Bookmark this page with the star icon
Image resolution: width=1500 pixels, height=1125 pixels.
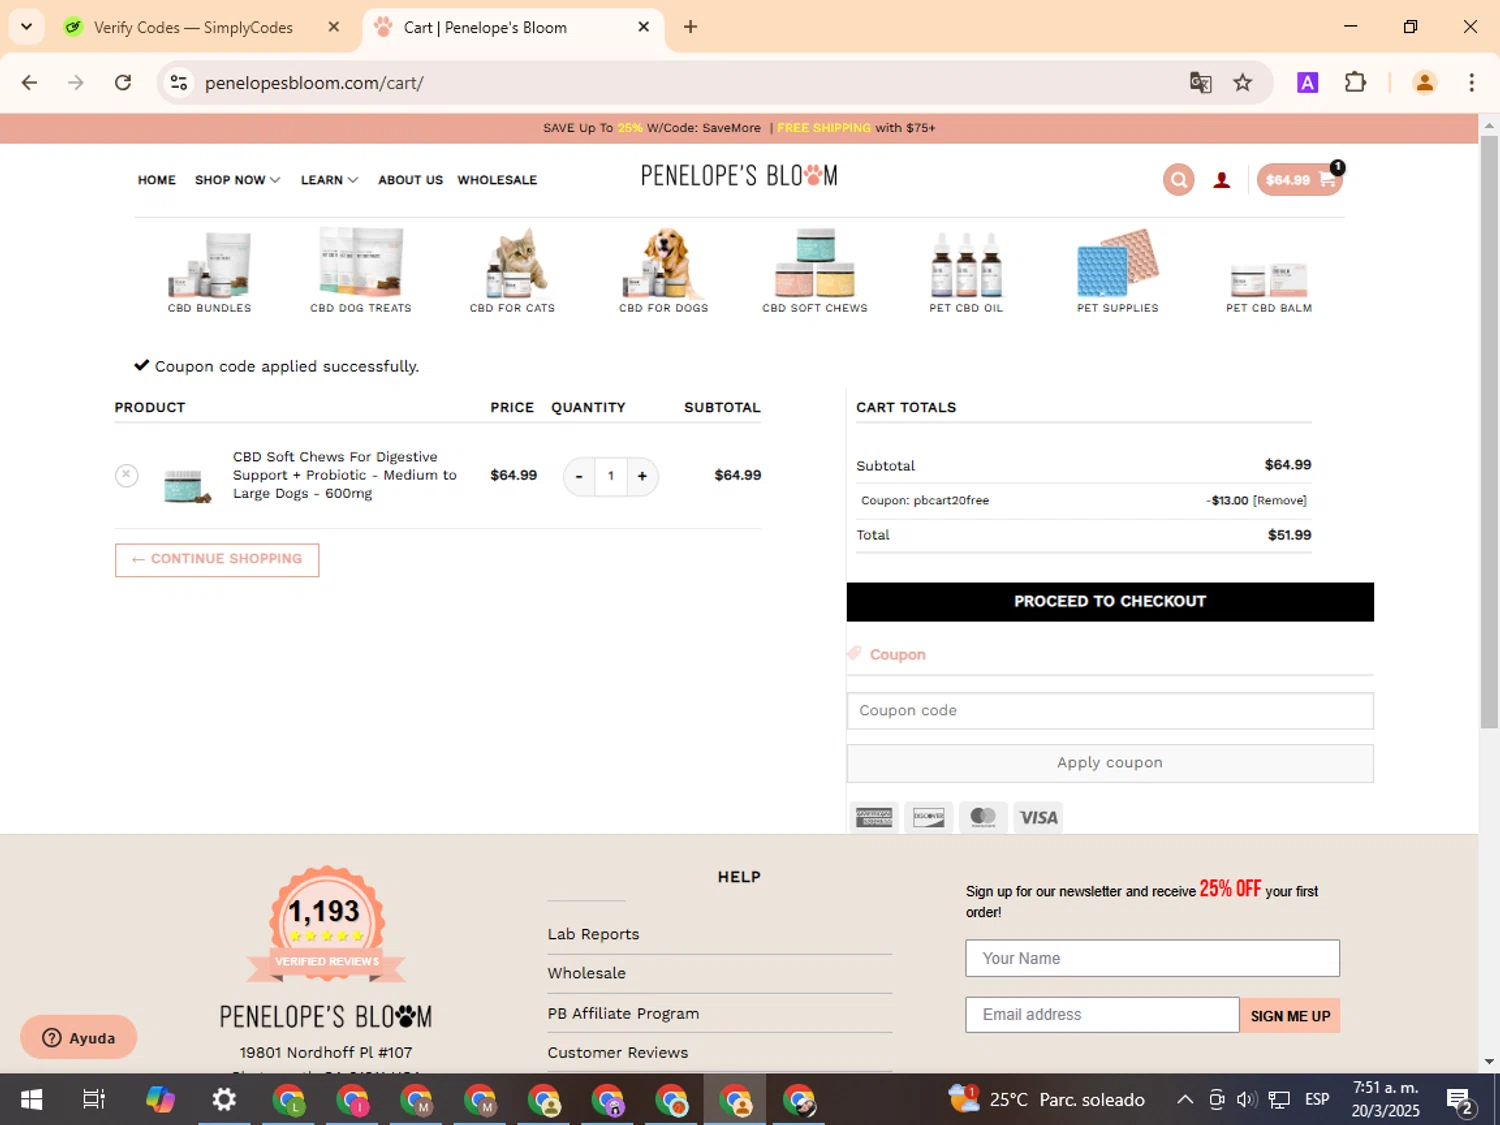1243,83
